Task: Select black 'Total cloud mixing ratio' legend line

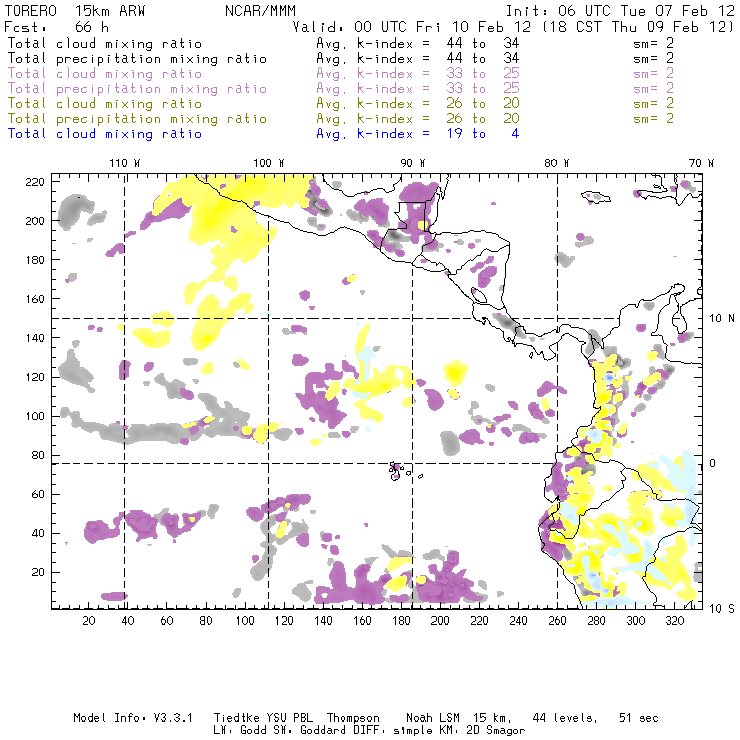Action: (x=105, y=44)
